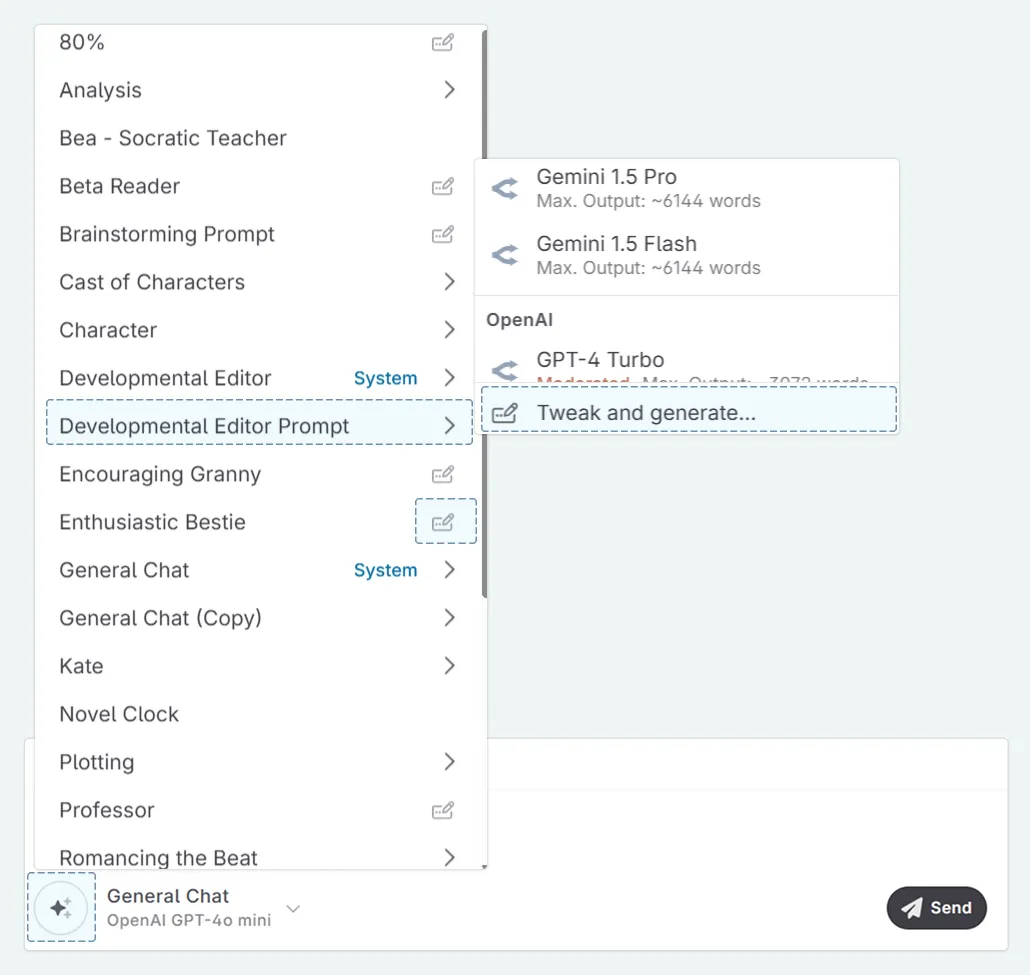The width and height of the screenshot is (1030, 975).
Task: Click the edit icon beside Brainstorming Prompt
Action: [x=443, y=234]
